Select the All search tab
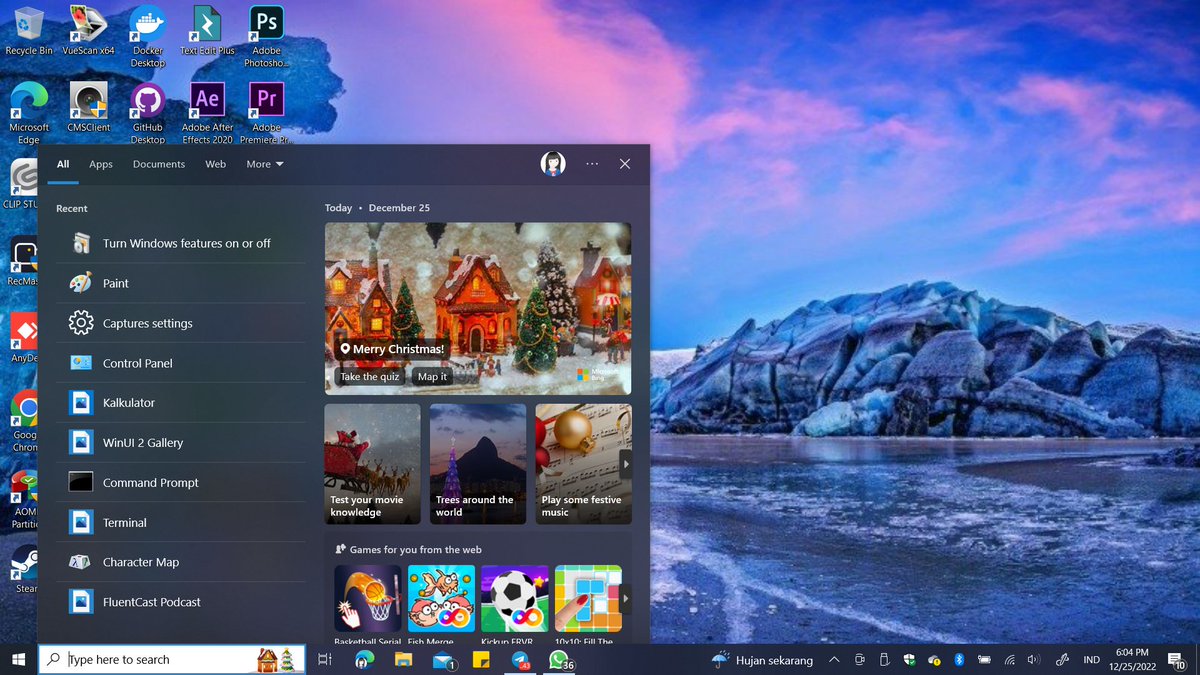1200x675 pixels. pos(63,164)
